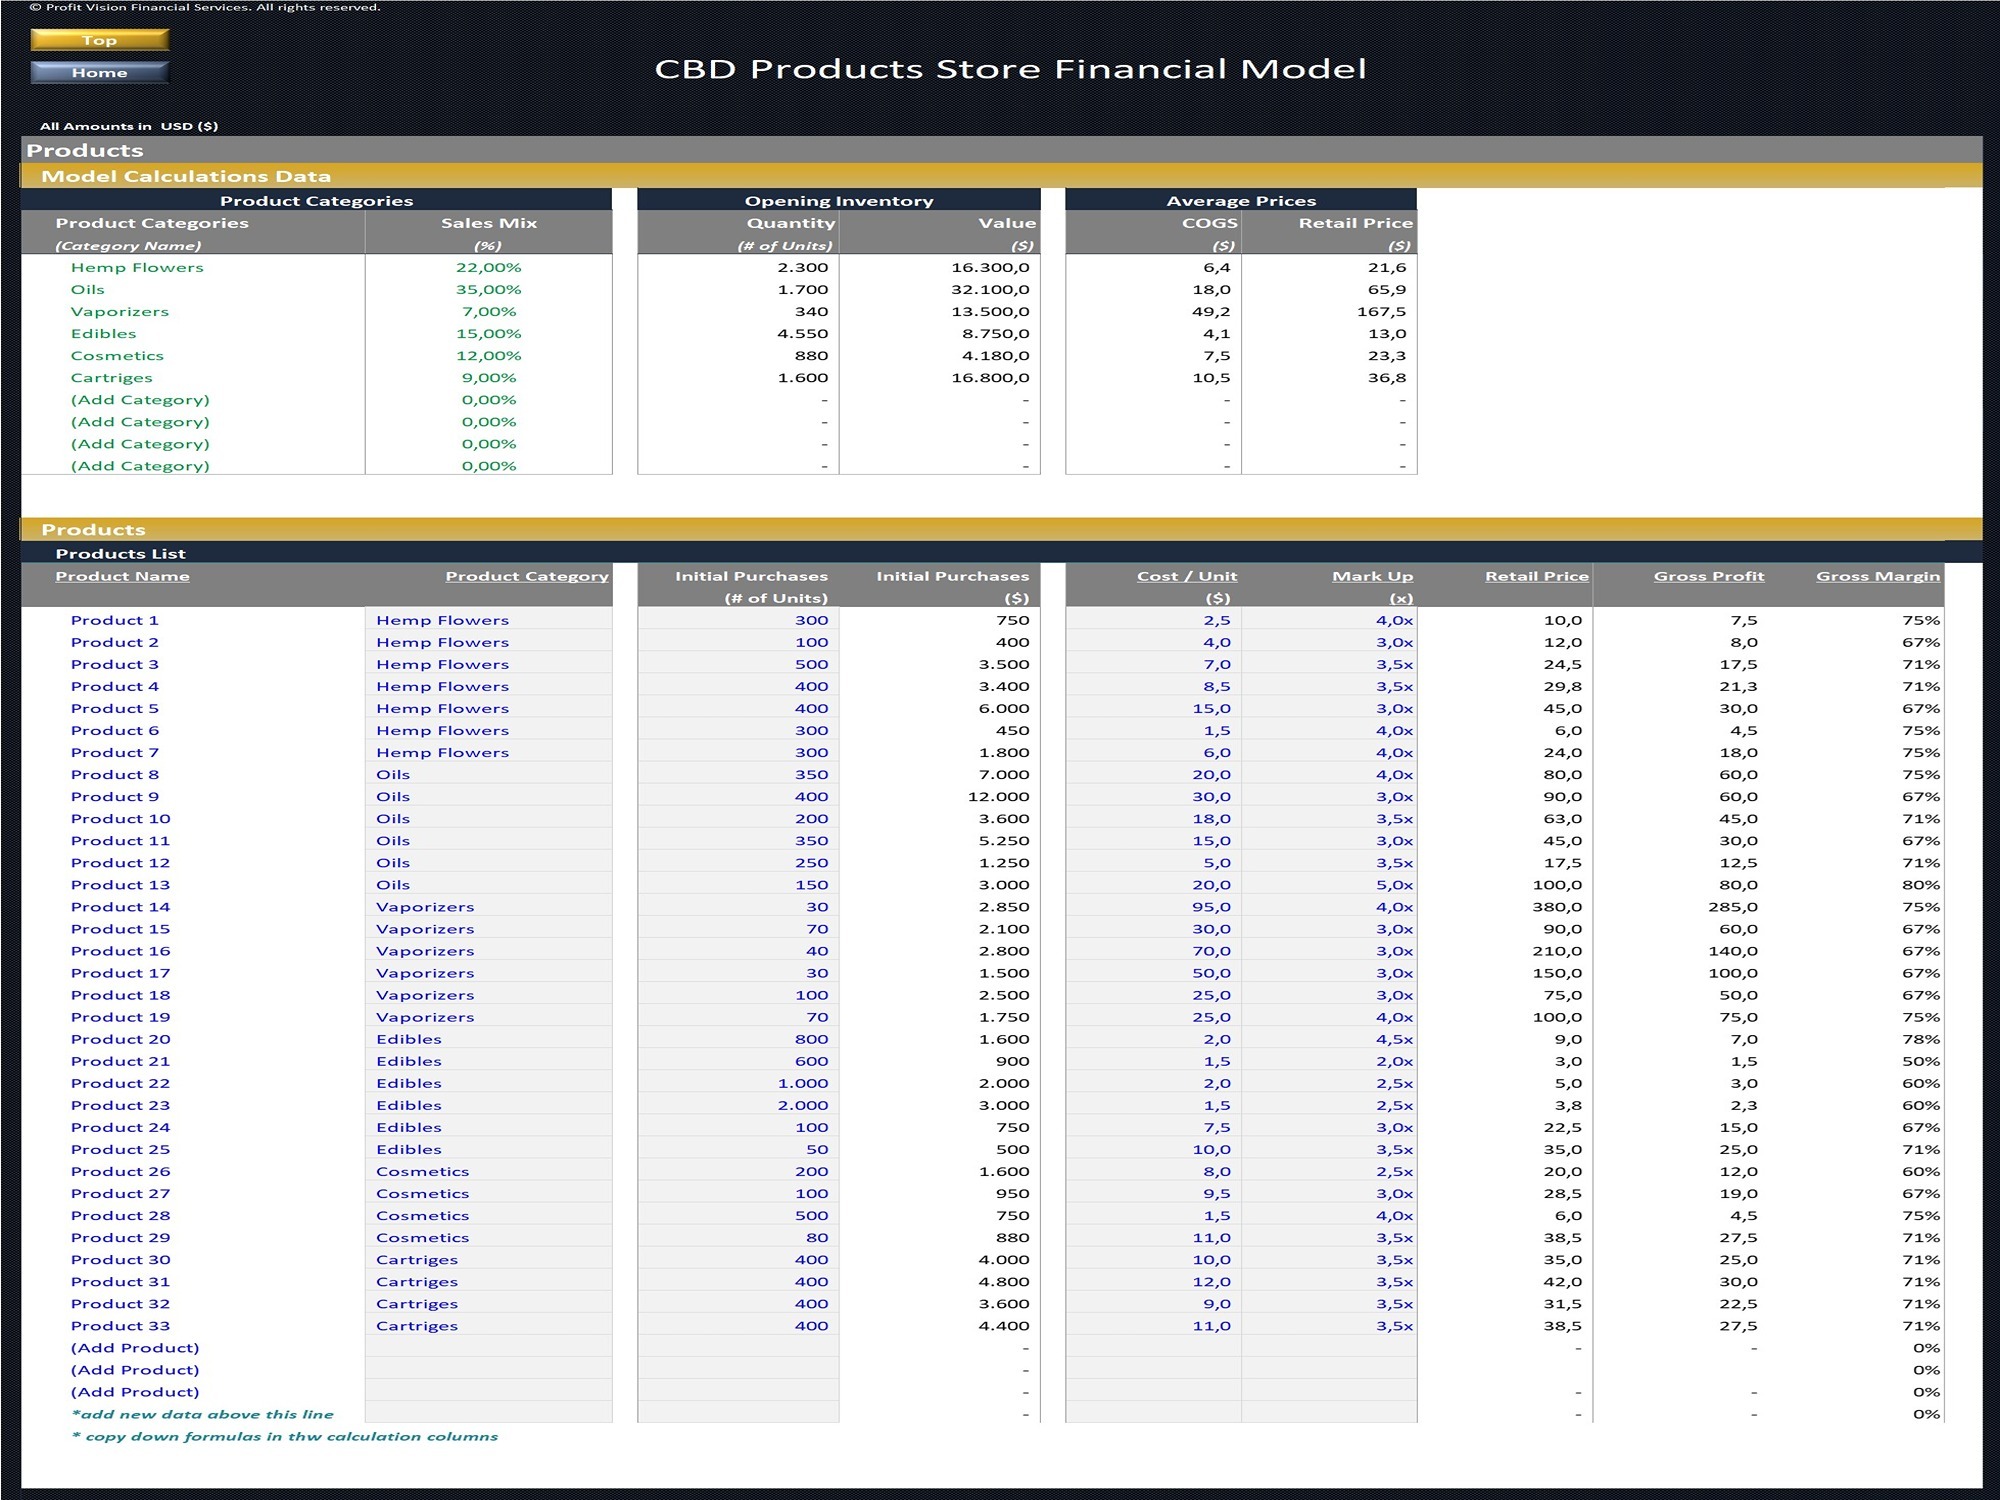The image size is (2000, 1500).
Task: Click the Cost / Unit header link
Action: [x=1187, y=576]
